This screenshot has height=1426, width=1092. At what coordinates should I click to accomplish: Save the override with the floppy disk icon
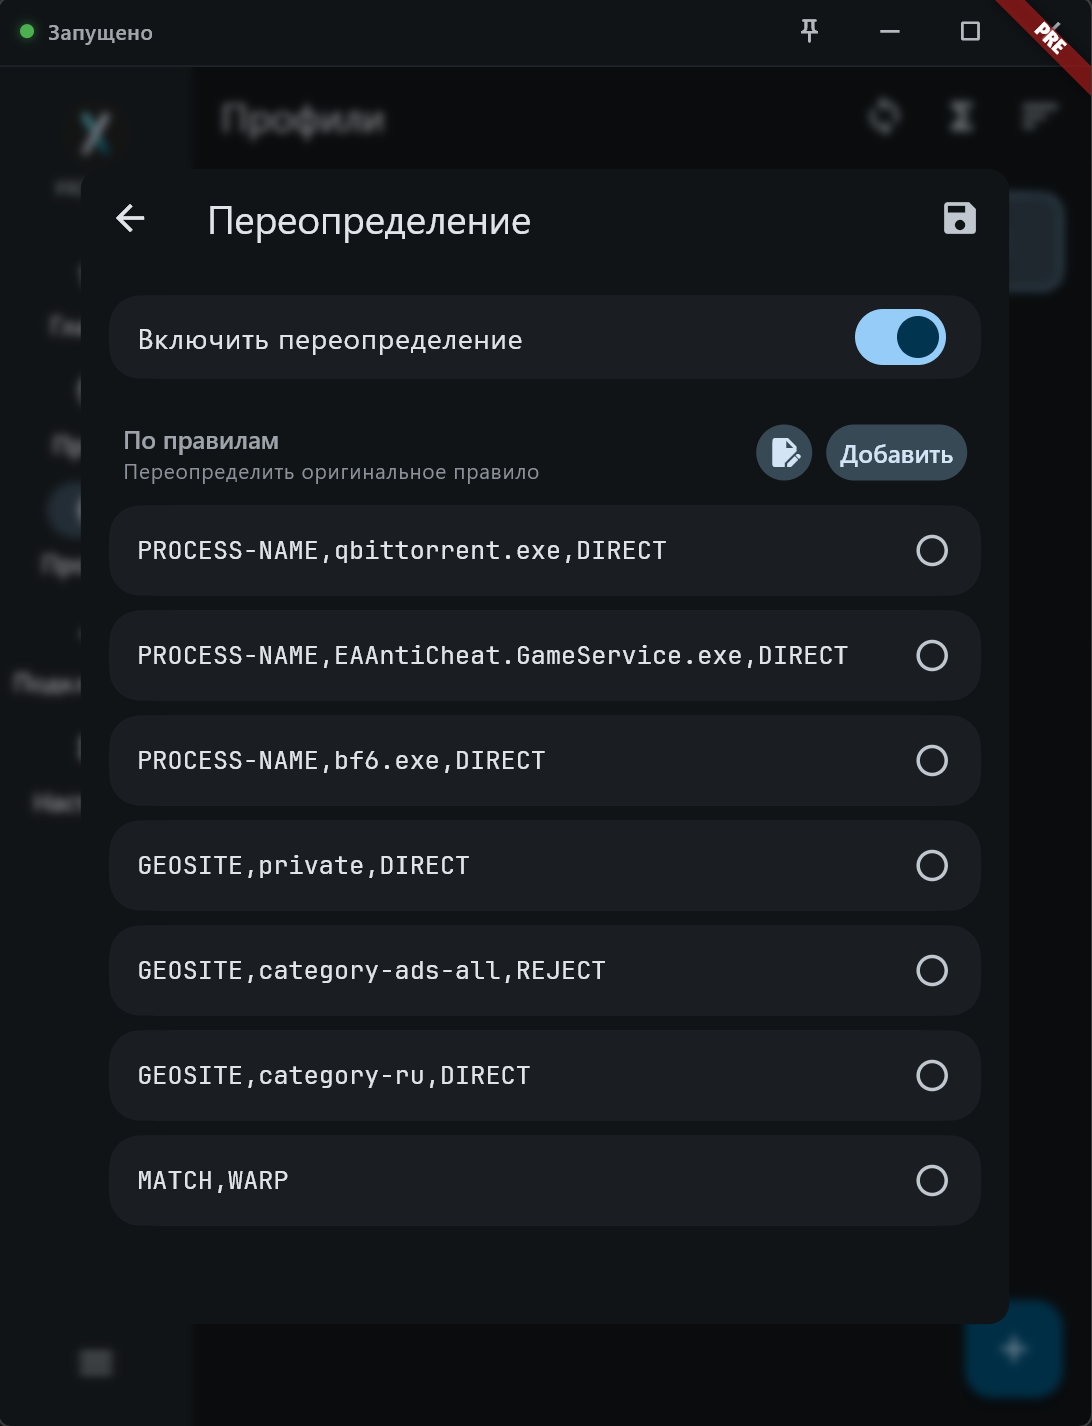click(x=959, y=218)
